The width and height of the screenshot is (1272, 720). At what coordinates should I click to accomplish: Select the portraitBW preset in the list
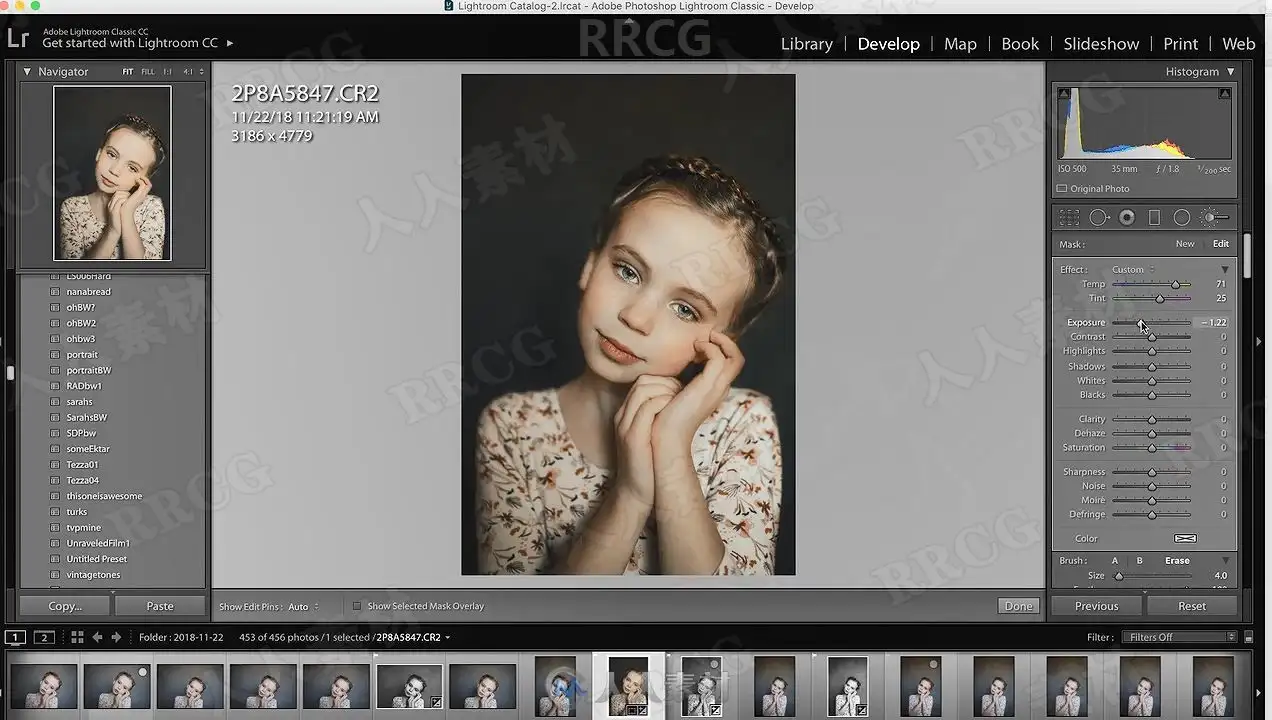coord(89,370)
